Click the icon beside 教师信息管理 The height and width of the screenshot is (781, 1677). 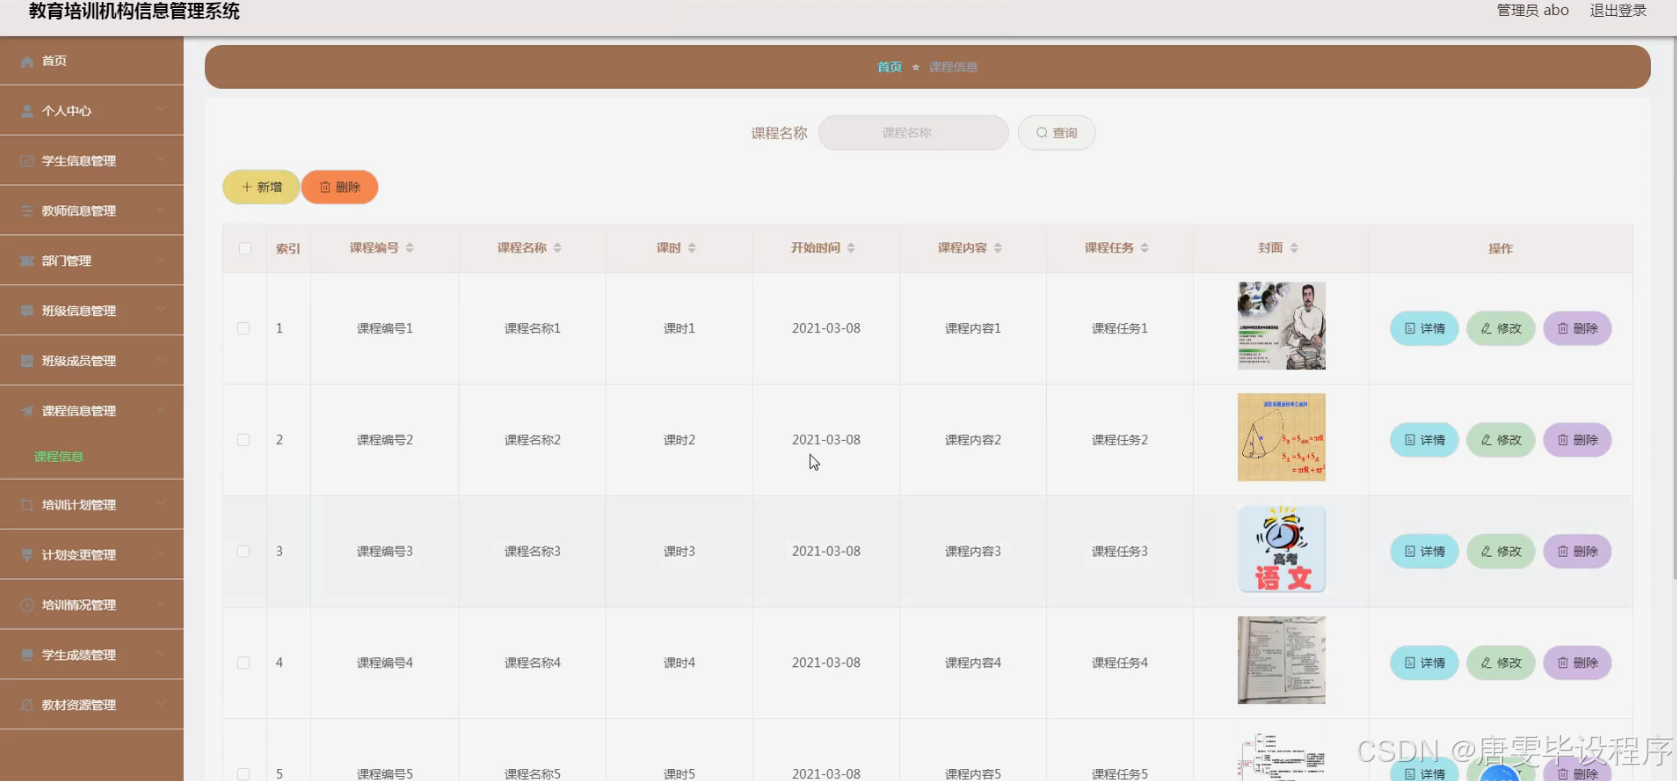point(27,211)
